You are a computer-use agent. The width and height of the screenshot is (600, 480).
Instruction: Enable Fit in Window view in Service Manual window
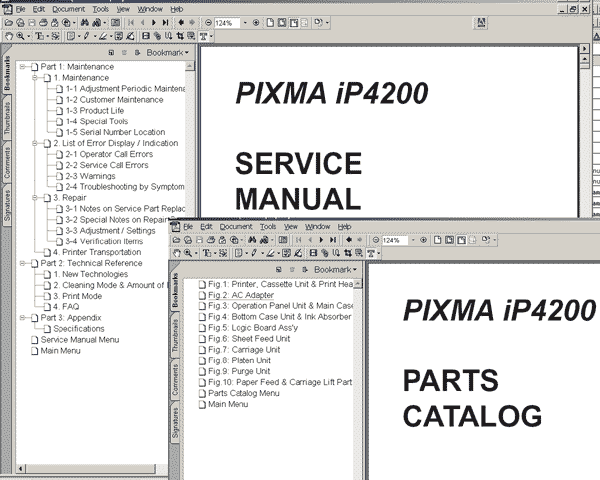[282, 23]
